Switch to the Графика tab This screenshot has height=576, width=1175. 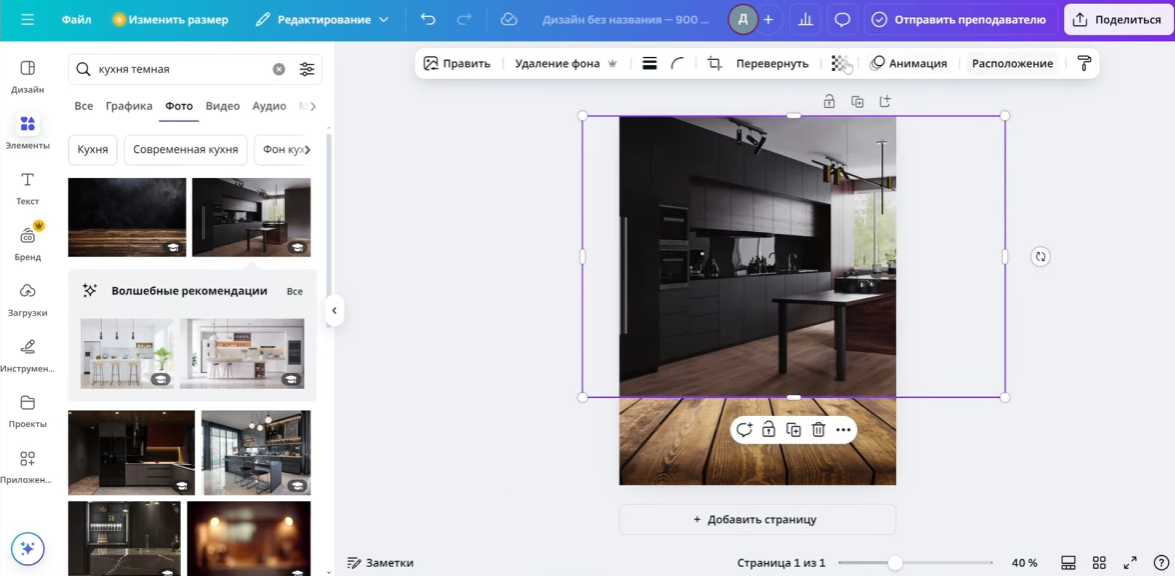[129, 106]
